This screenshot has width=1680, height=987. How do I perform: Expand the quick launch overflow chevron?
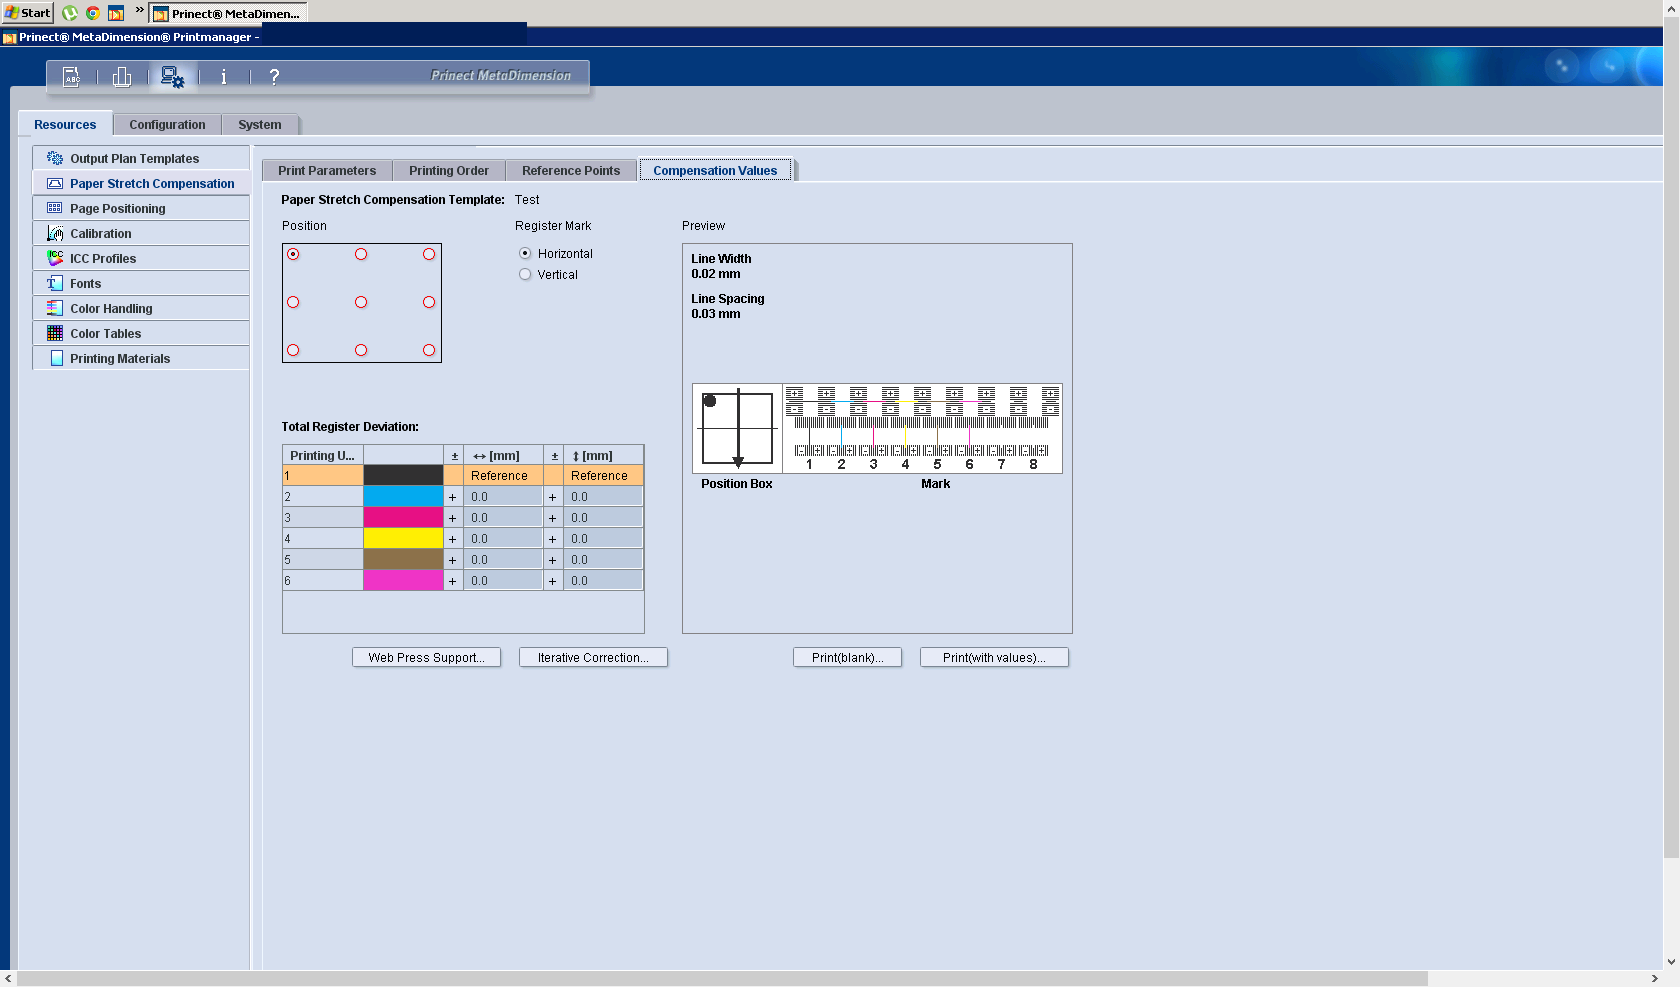pyautogui.click(x=139, y=11)
